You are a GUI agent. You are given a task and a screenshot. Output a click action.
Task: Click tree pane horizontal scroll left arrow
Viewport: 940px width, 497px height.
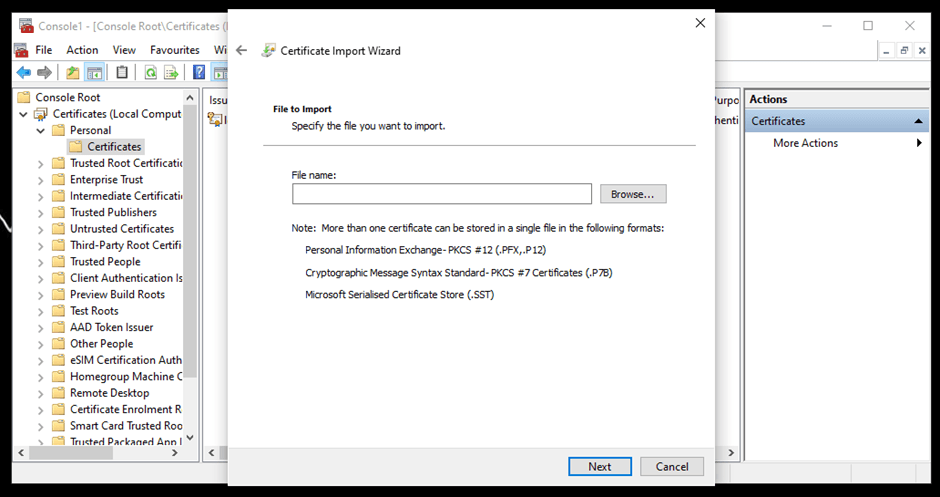coord(22,453)
